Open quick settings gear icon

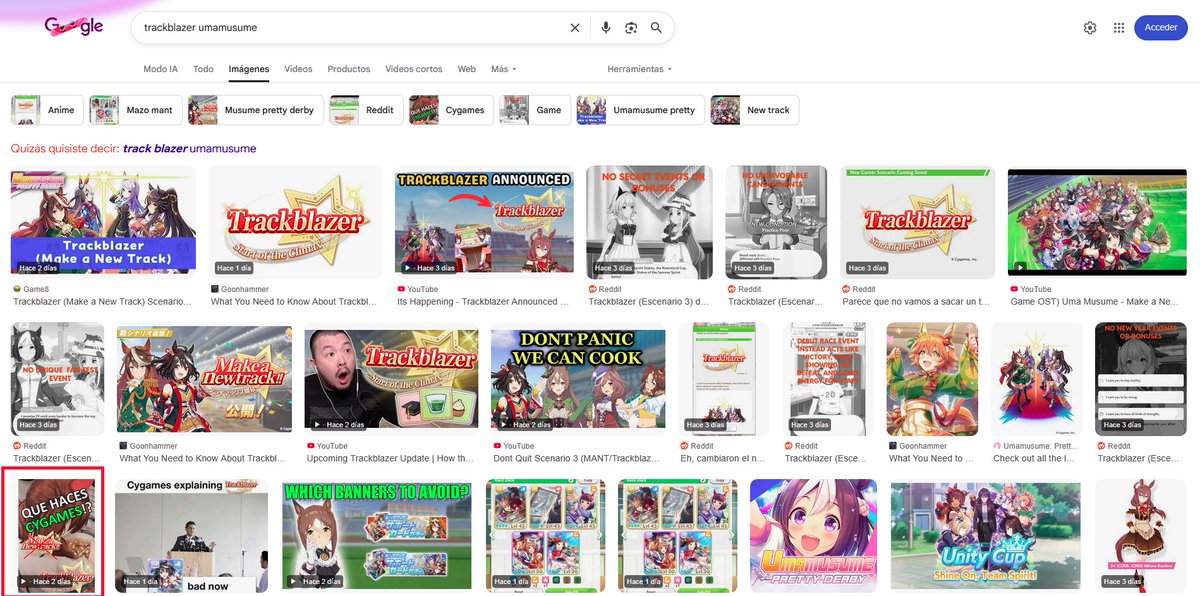1090,28
